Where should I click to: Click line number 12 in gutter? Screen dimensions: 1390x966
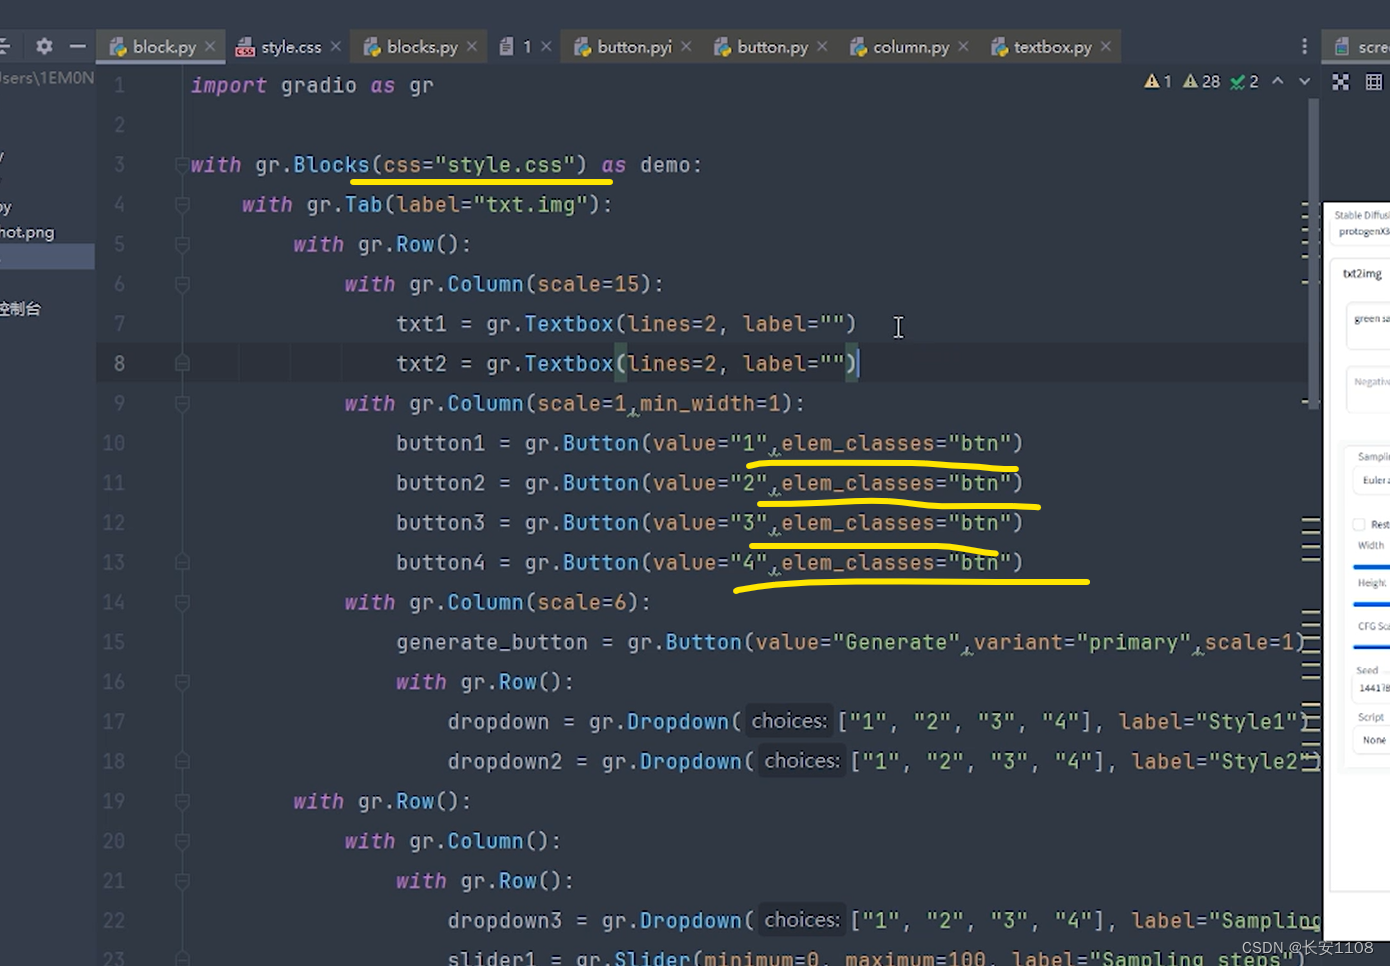point(114,523)
